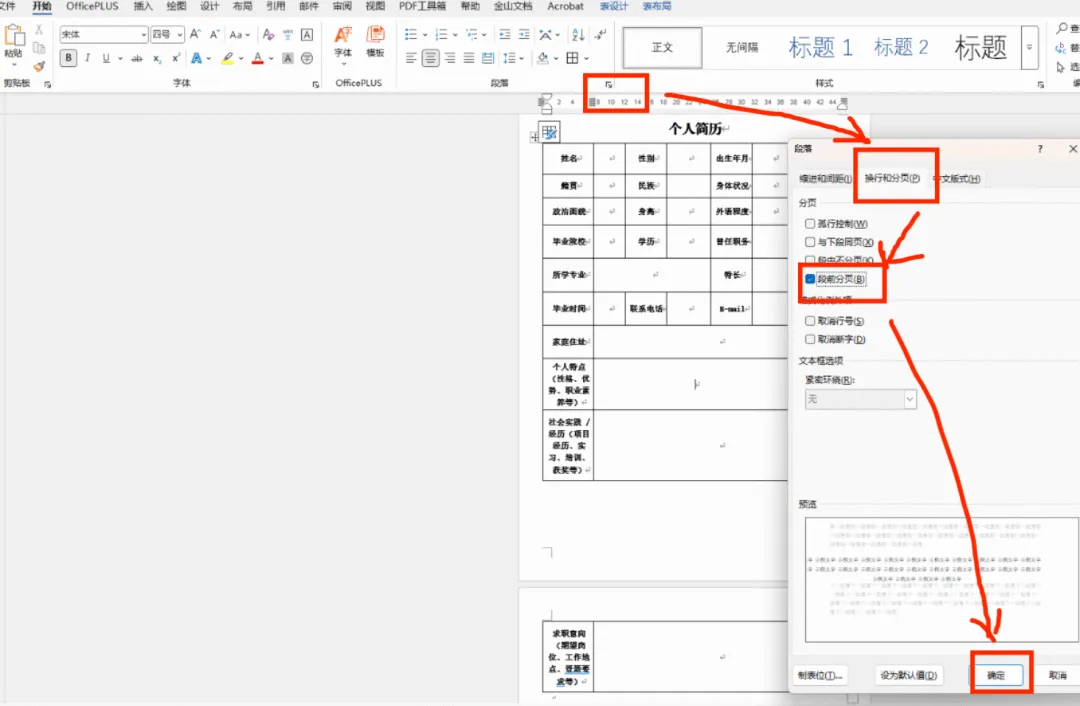
Task: Align text right
Action: 450,59
